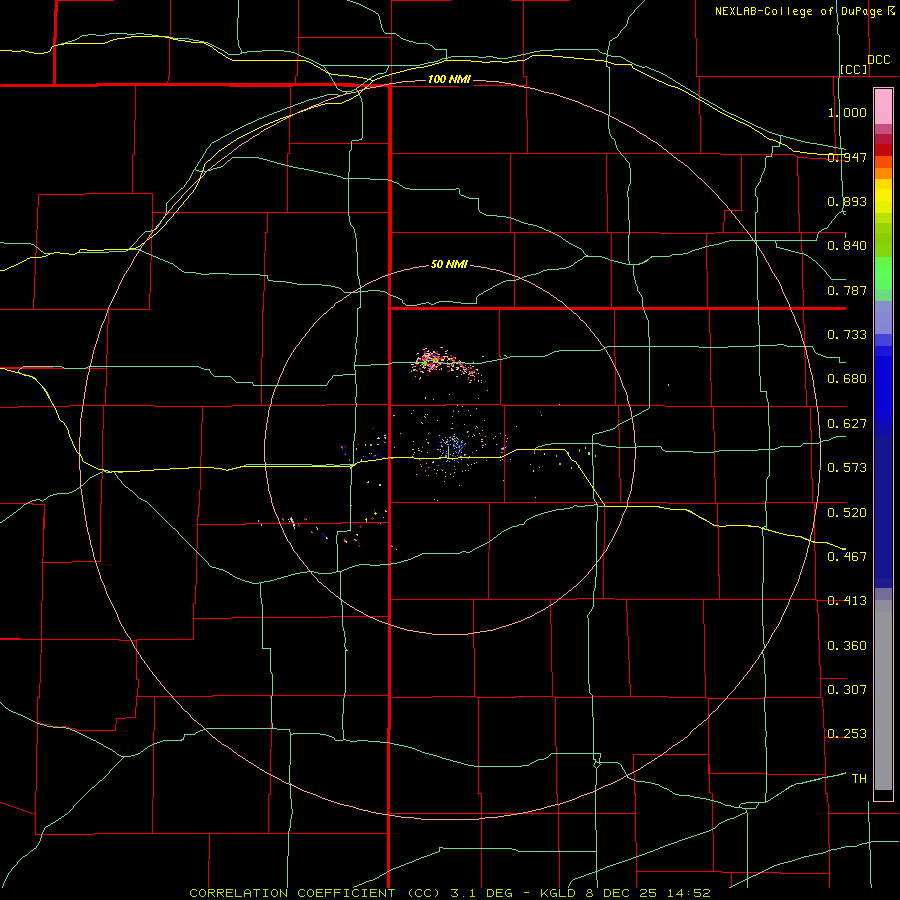Screen dimensions: 900x900
Task: Click the 1.000 value on the scale
Action: [847, 112]
